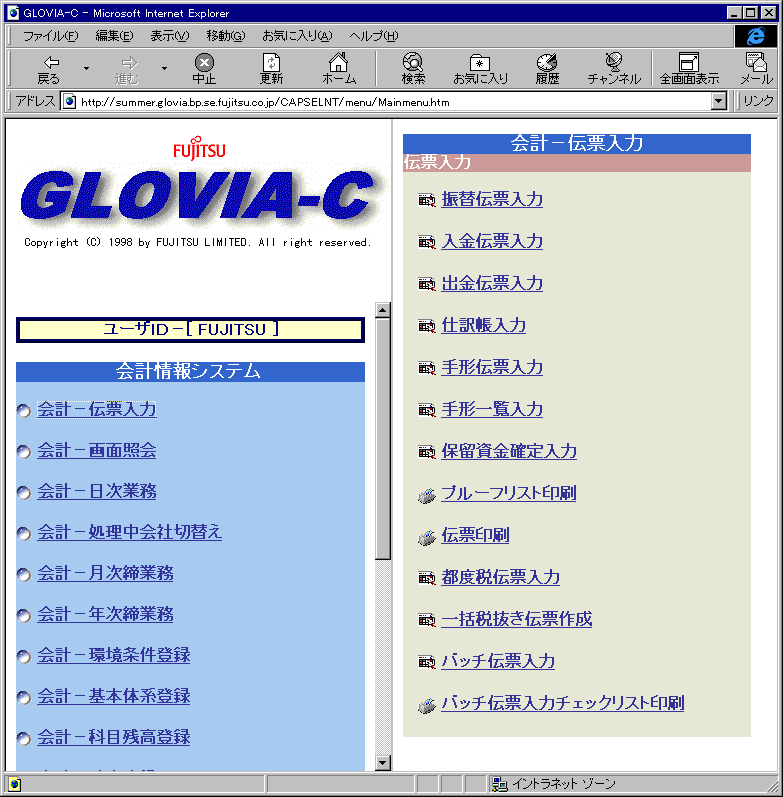Open the ファイル(F) menu
783x797 pixels.
point(50,36)
